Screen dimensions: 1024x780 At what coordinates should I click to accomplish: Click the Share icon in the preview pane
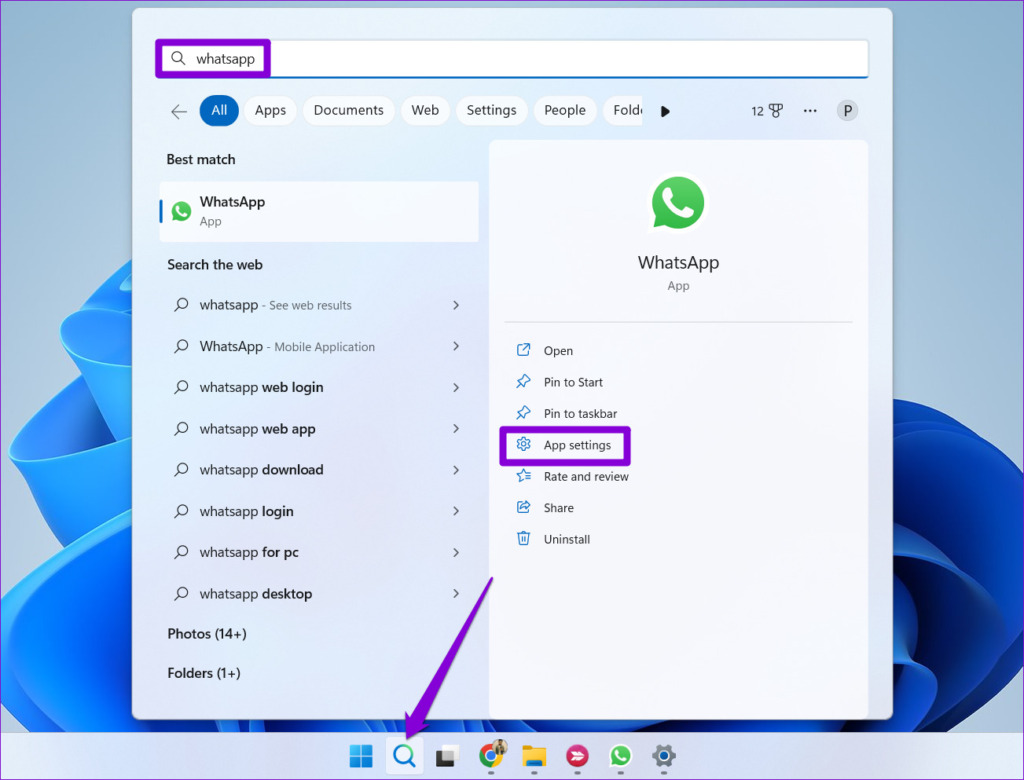tap(522, 507)
